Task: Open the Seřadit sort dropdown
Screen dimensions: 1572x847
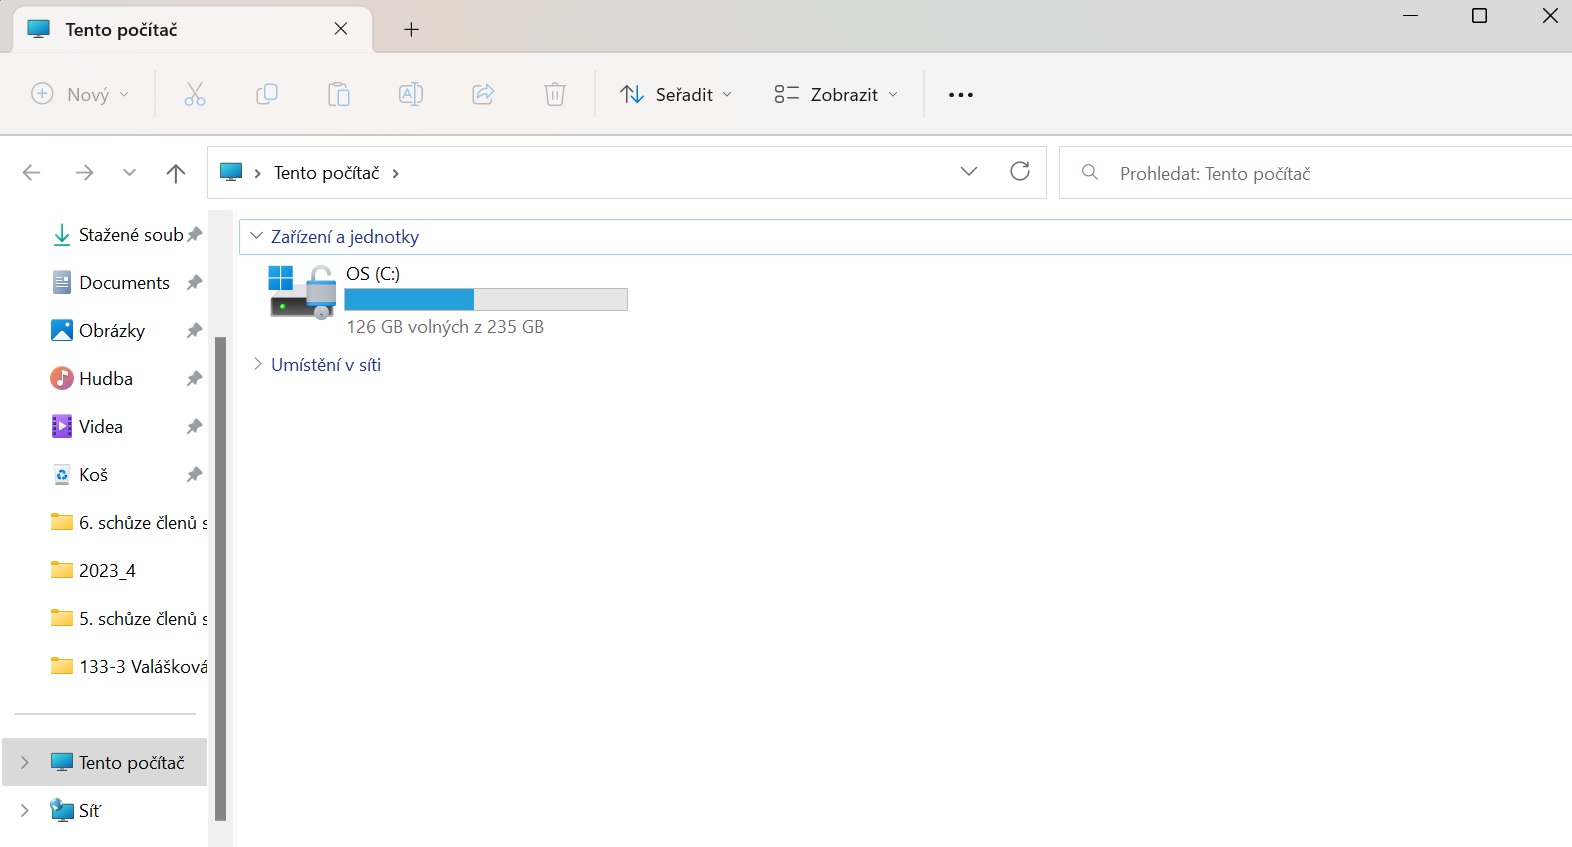Action: coord(676,95)
